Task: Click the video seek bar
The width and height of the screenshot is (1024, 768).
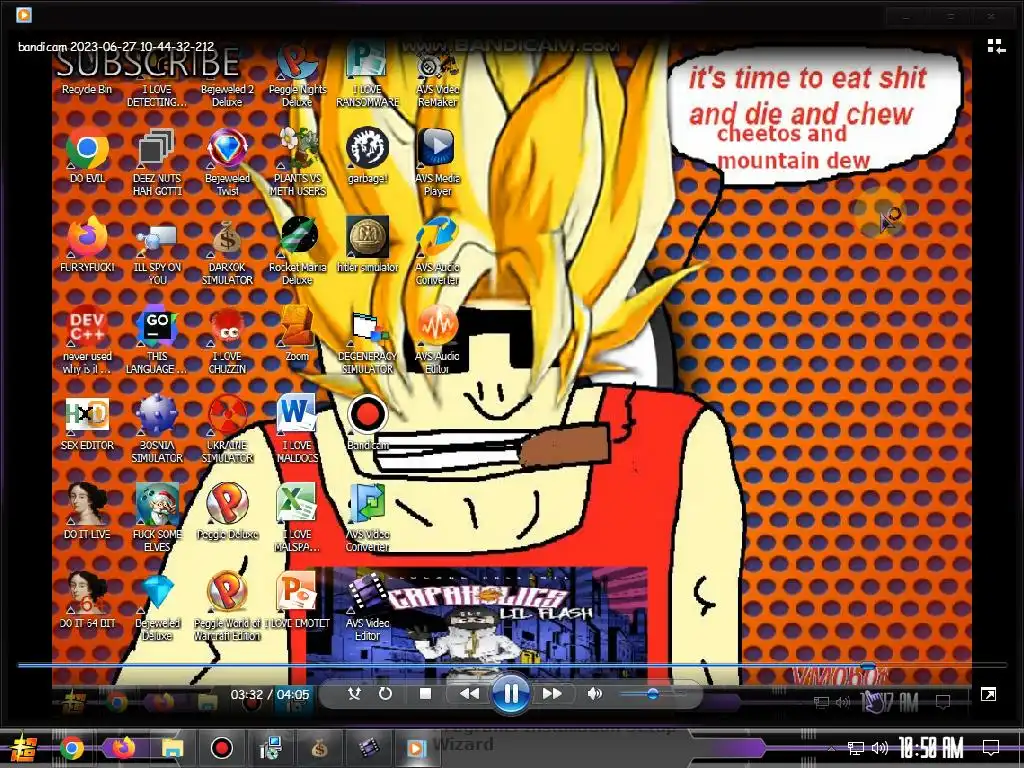Action: point(512,665)
